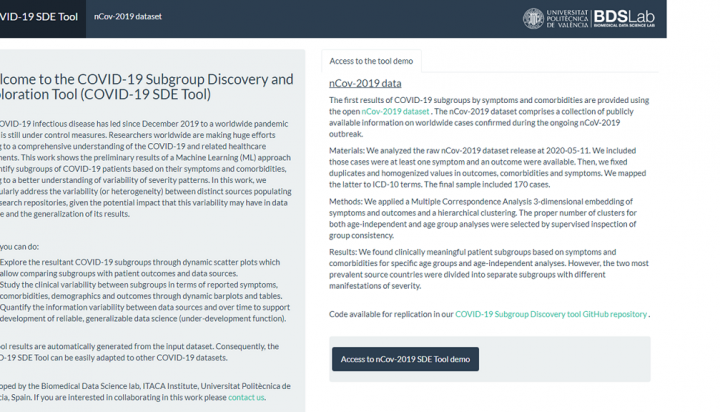
Task: Click the 'contact us' link
Action: [x=246, y=397]
